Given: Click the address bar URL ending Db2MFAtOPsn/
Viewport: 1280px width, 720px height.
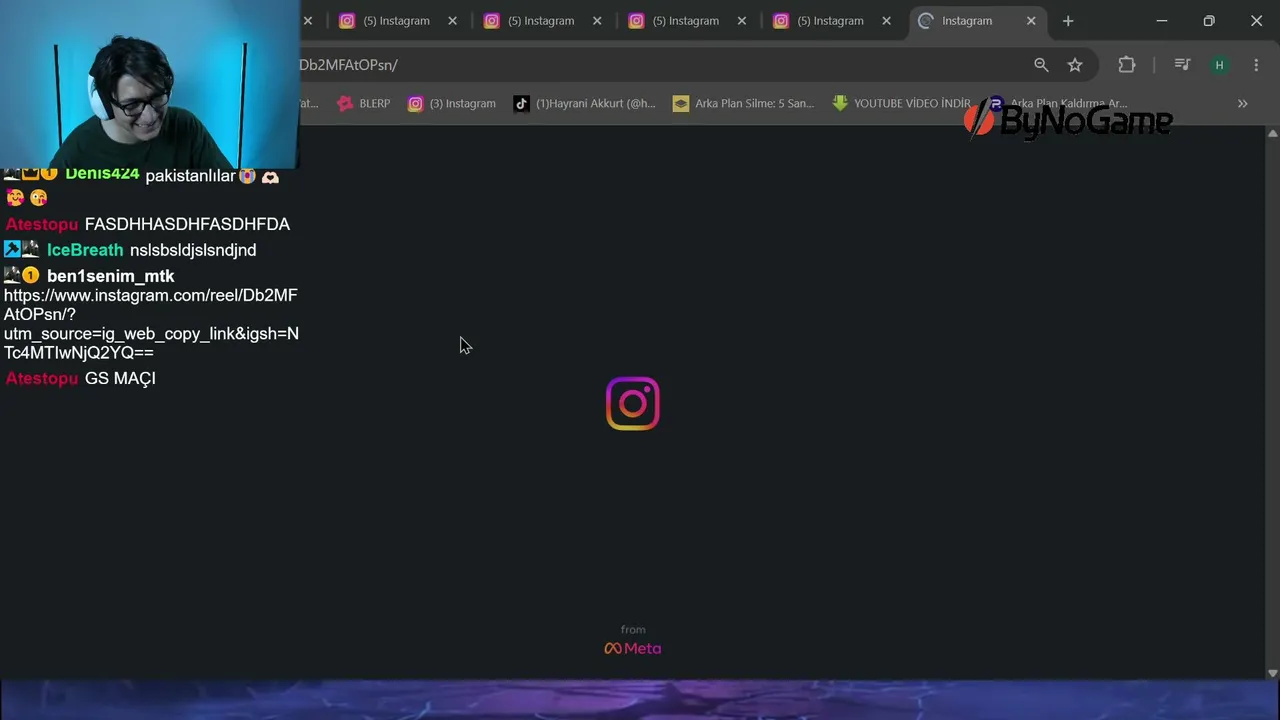Looking at the screenshot, I should 349,65.
